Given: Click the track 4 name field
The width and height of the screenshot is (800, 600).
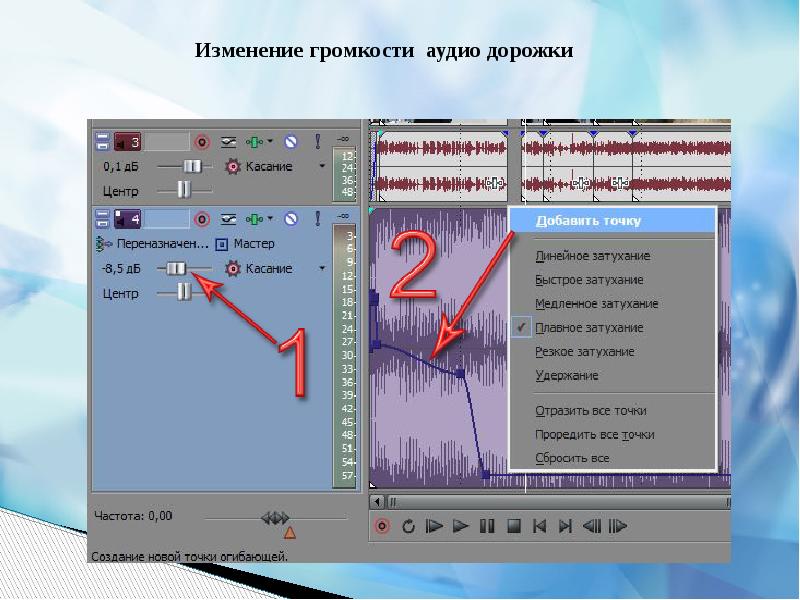Looking at the screenshot, I should coord(168,218).
